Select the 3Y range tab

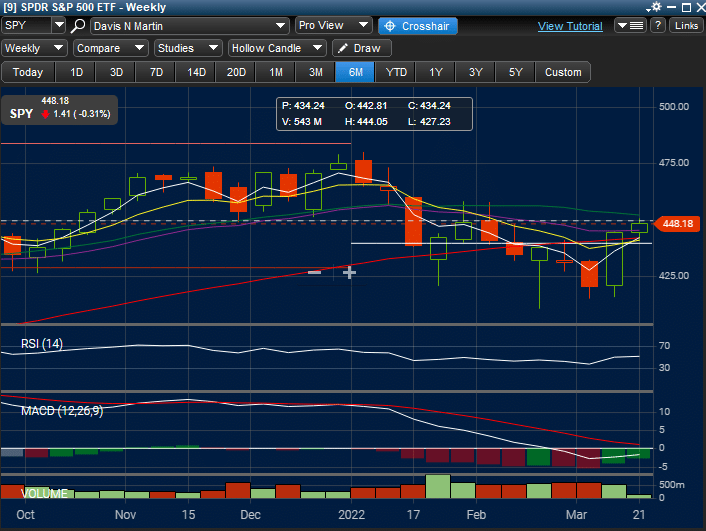[x=476, y=72]
